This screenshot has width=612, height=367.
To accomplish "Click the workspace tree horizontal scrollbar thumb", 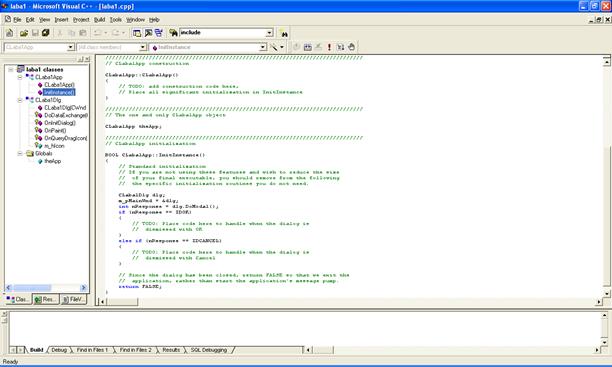I will [x=32, y=288].
